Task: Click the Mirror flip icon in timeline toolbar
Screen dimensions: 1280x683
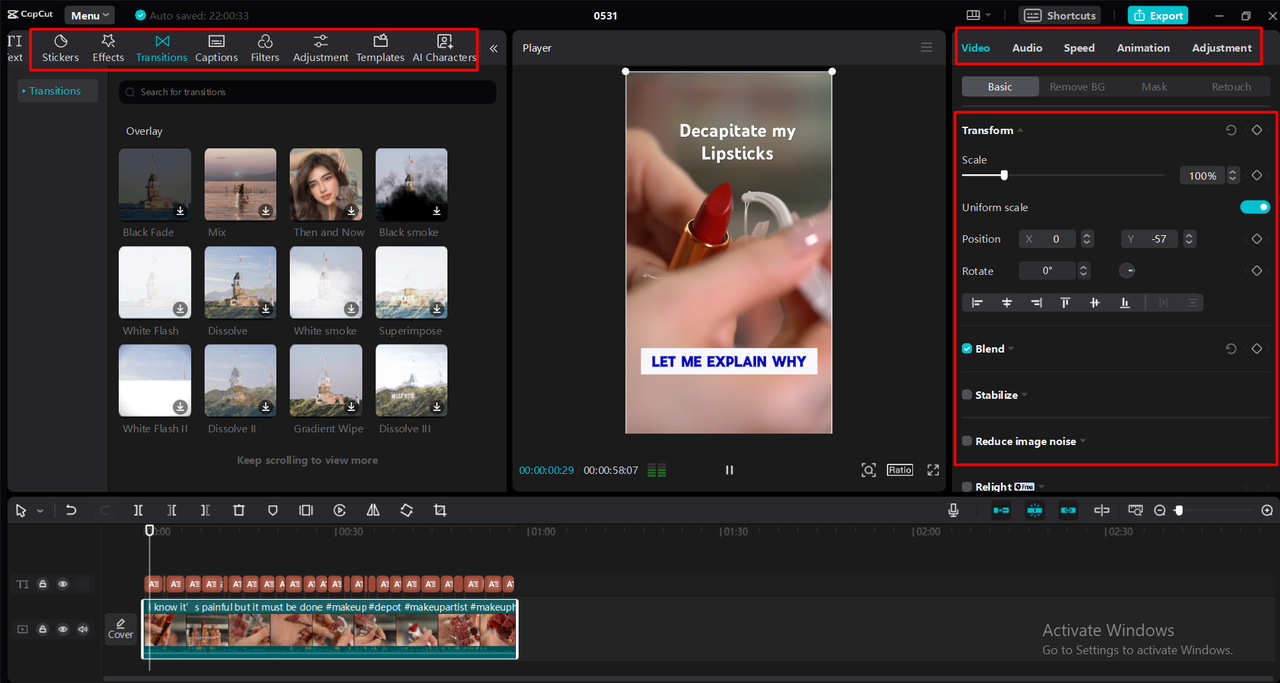Action: [373, 510]
